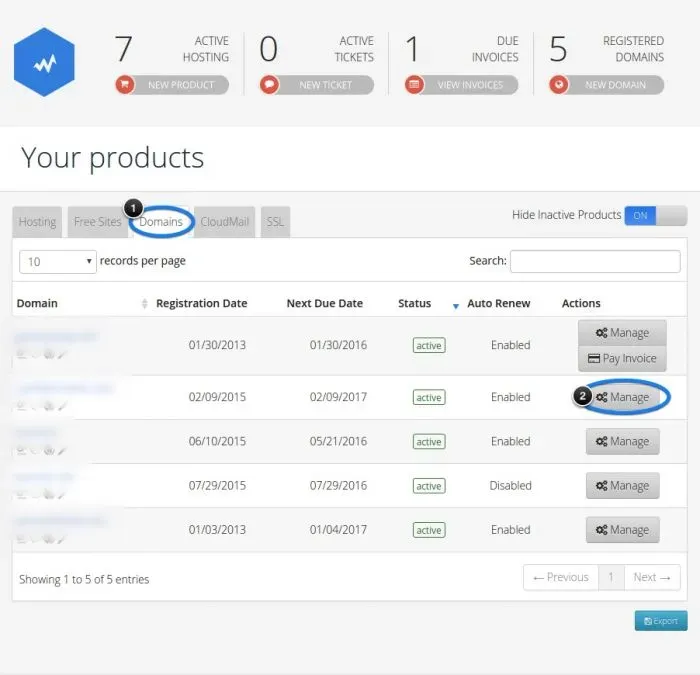Open the SSL tab
The width and height of the screenshot is (700, 675).
click(x=275, y=221)
